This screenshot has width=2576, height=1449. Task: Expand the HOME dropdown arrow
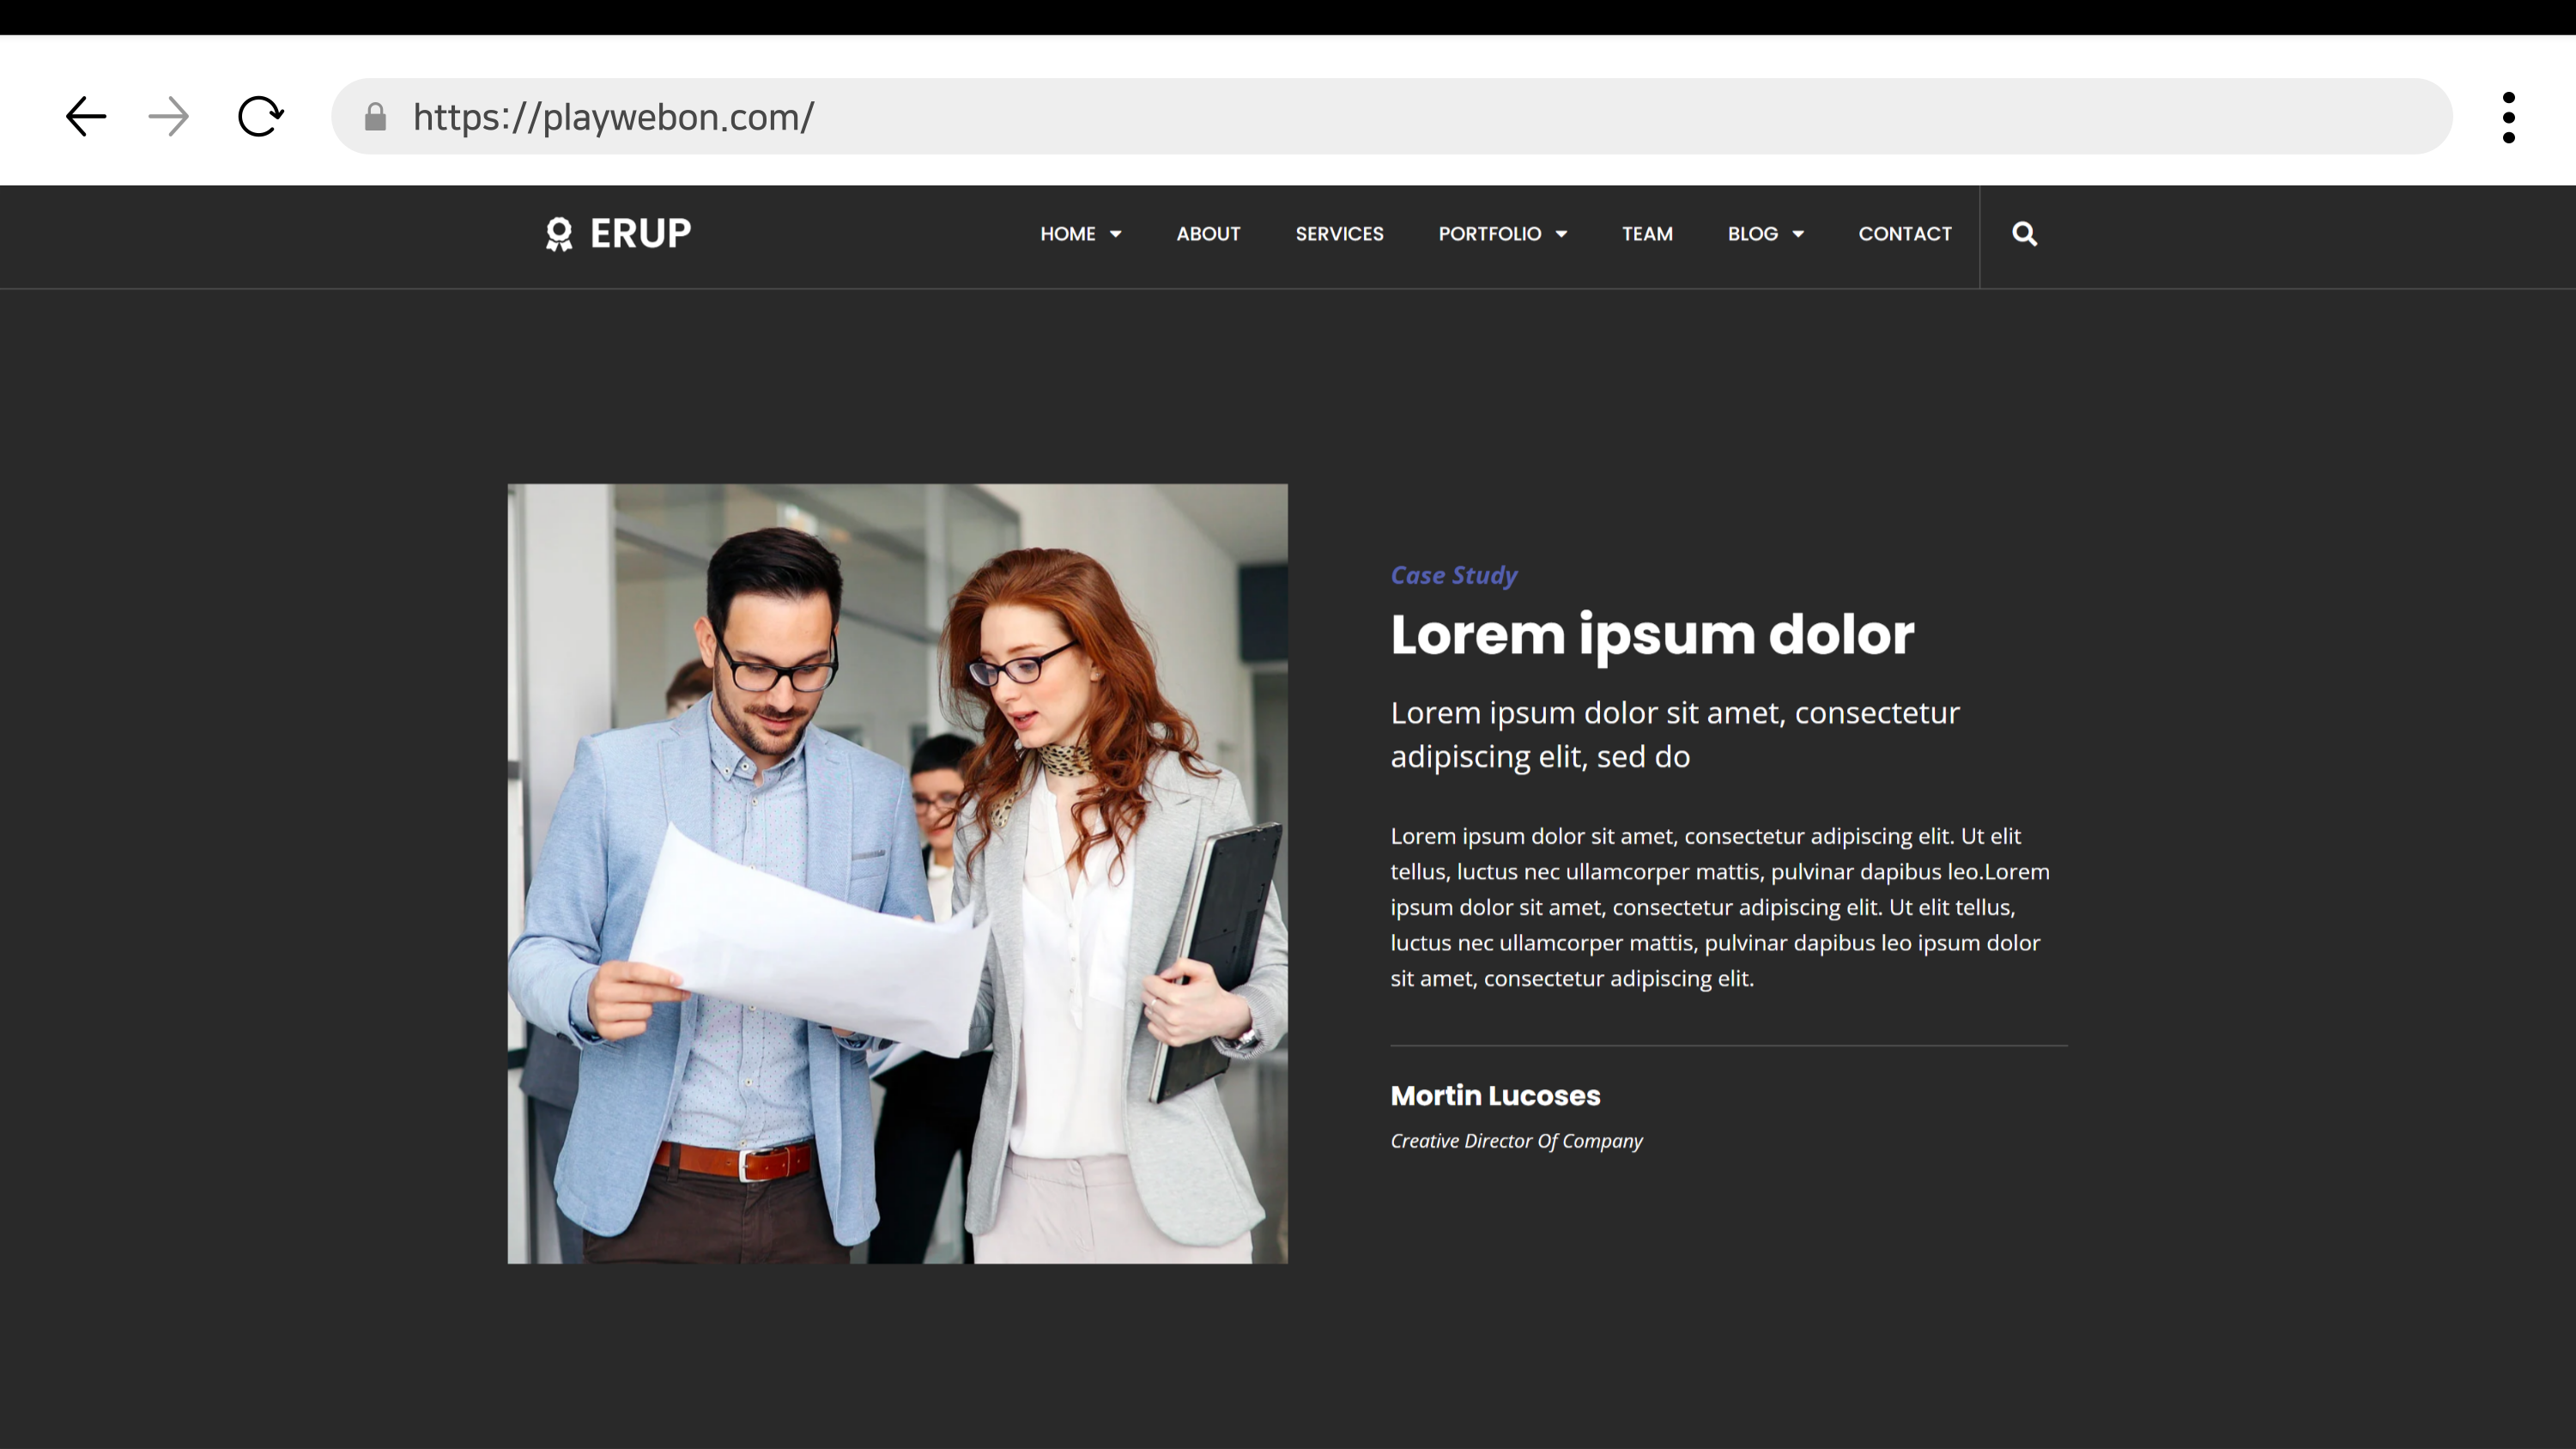click(1116, 234)
